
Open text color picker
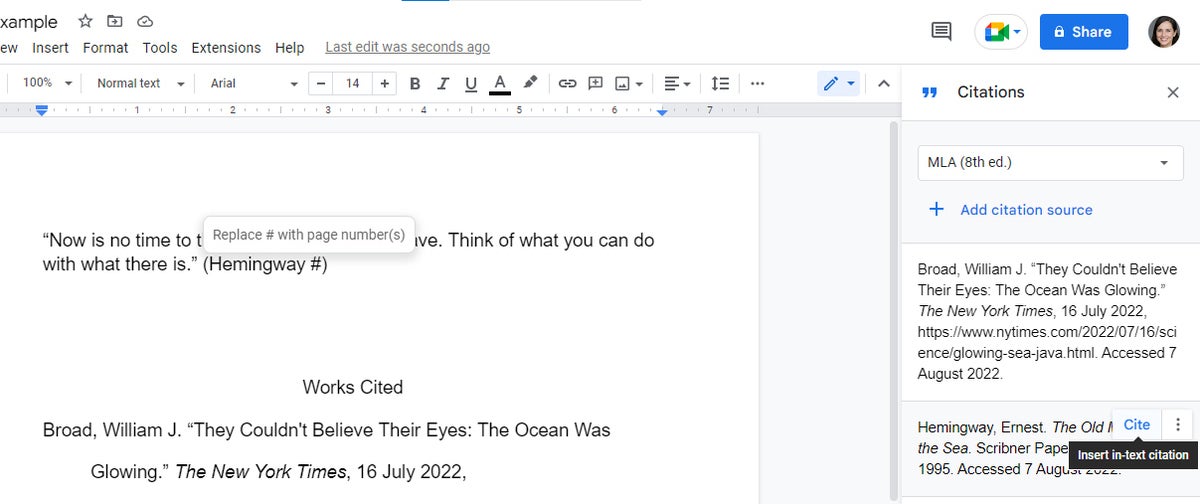500,84
